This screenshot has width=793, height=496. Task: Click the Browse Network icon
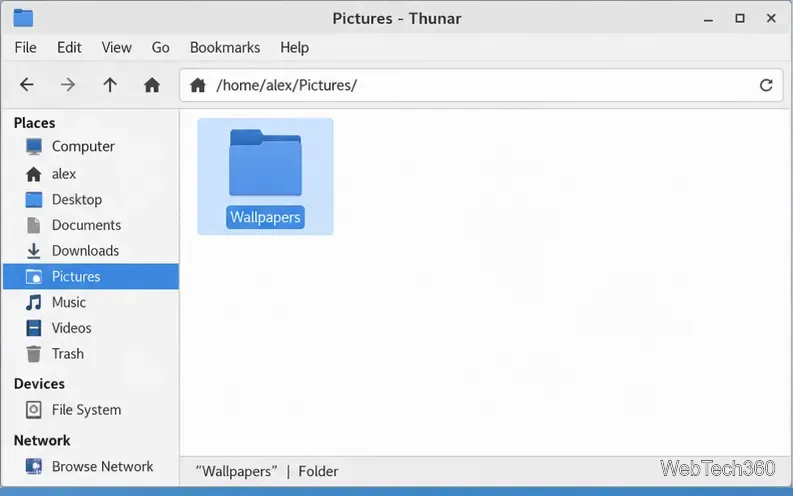coord(34,466)
